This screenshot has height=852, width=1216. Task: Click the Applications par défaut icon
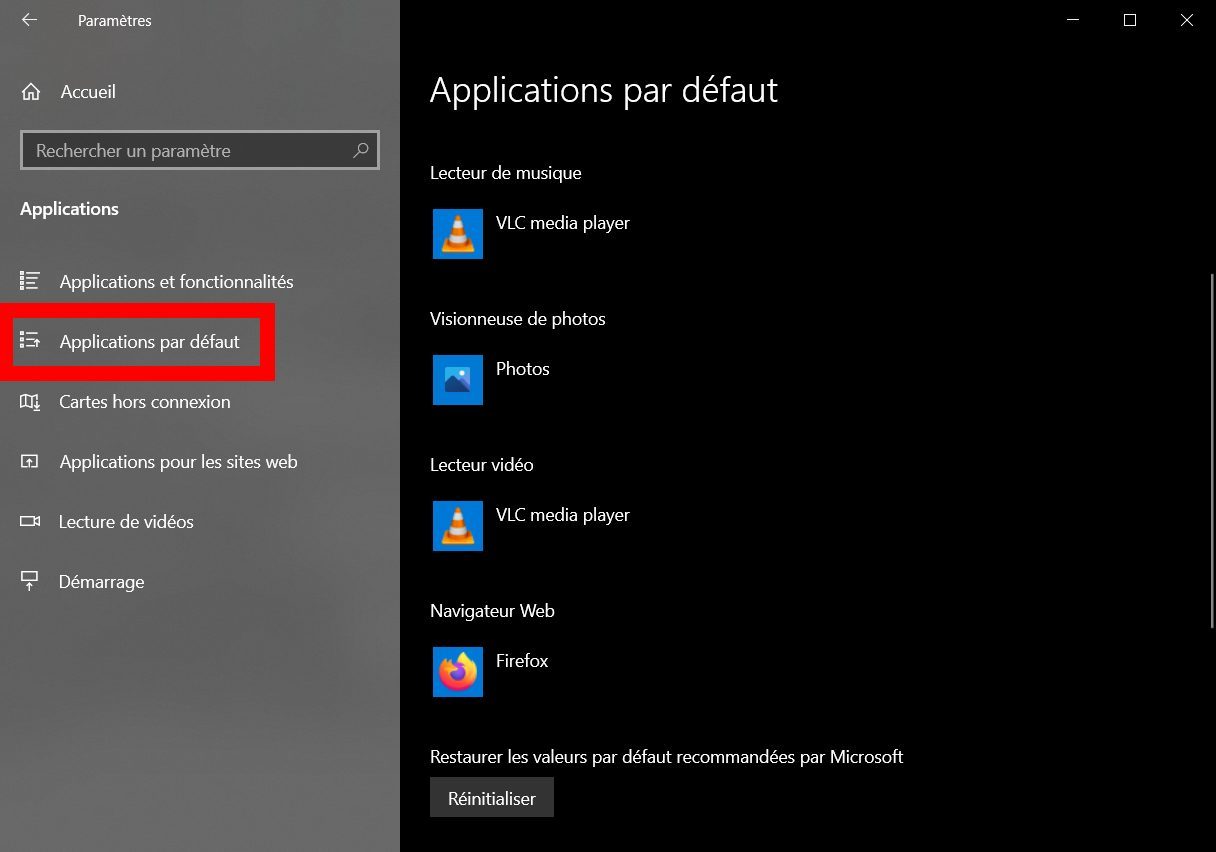30,341
